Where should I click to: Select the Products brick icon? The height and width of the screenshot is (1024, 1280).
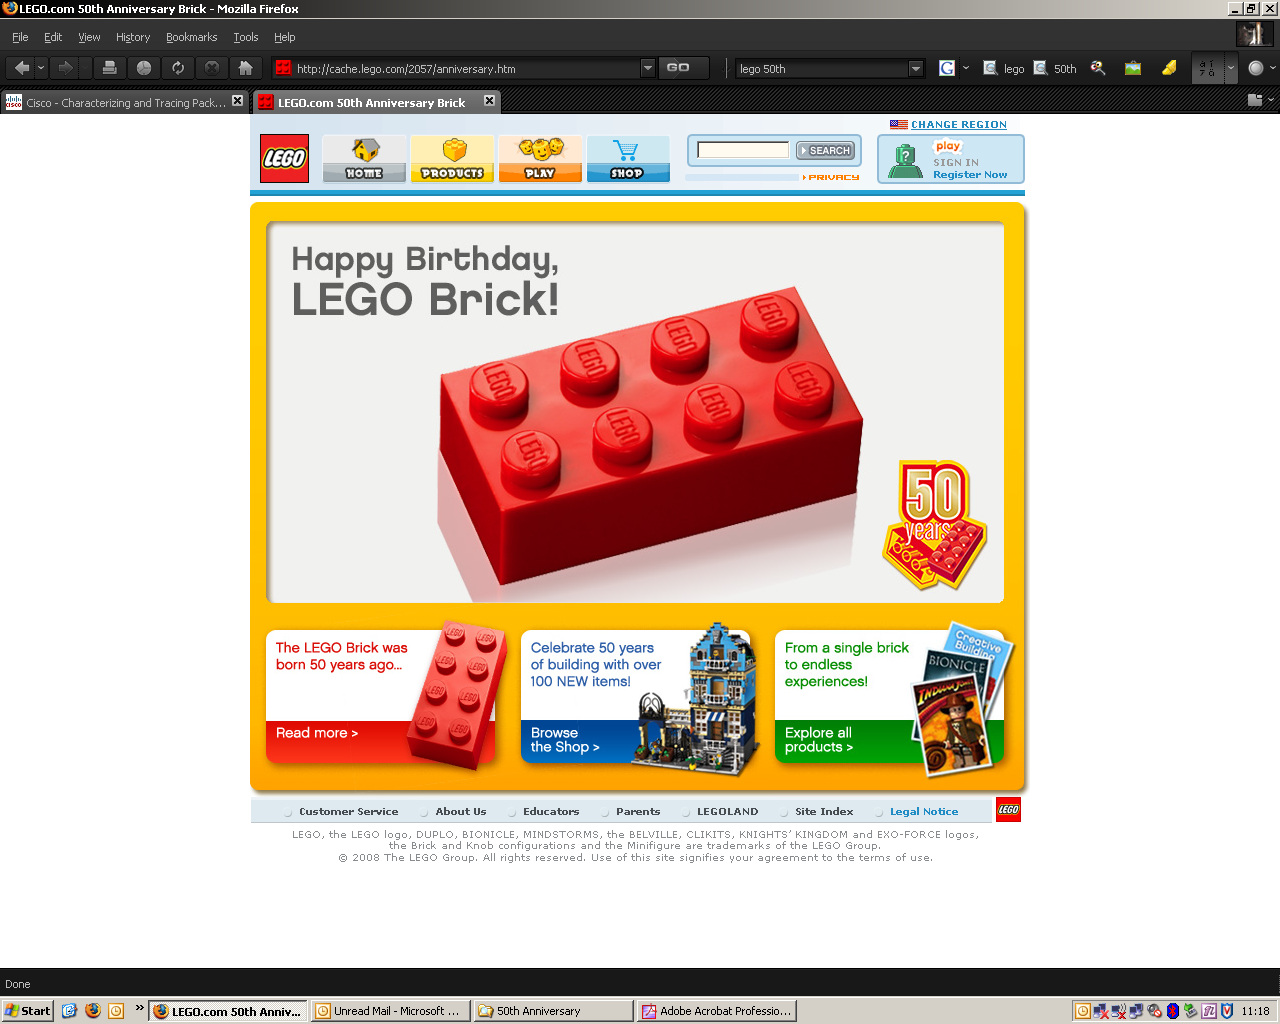(x=452, y=158)
